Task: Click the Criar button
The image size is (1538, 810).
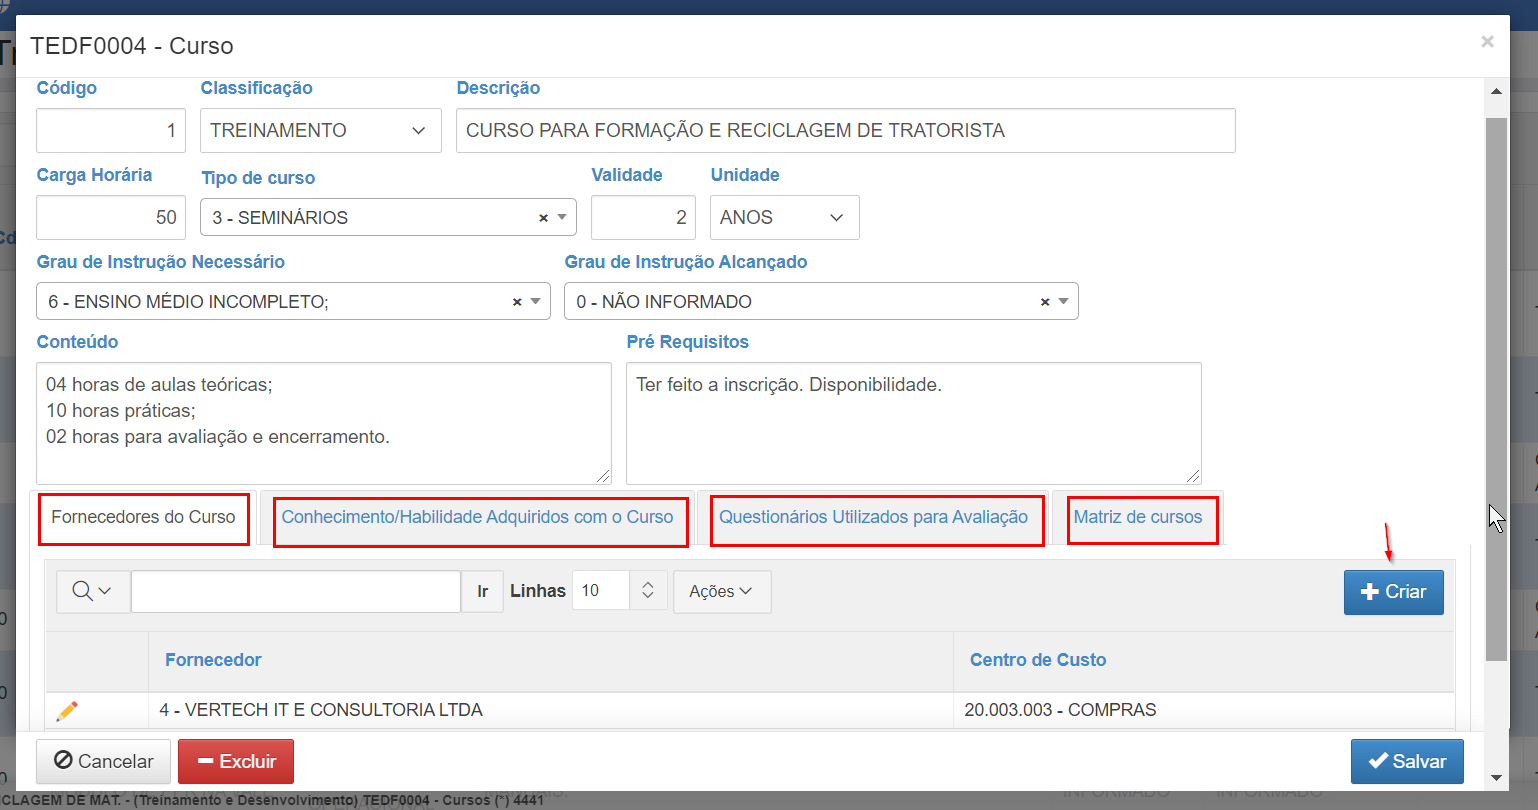Action: click(1394, 592)
